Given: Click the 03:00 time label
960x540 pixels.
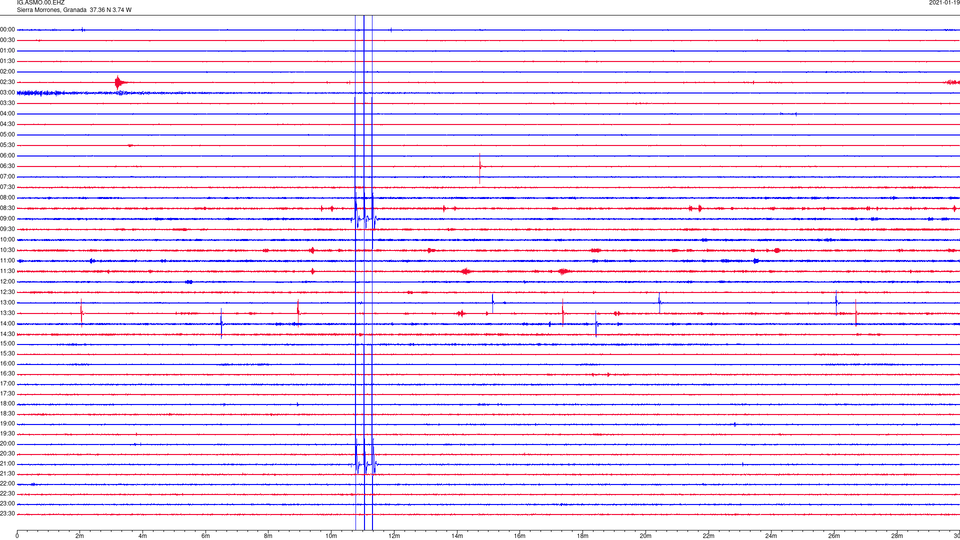Looking at the screenshot, I should coord(7,92).
